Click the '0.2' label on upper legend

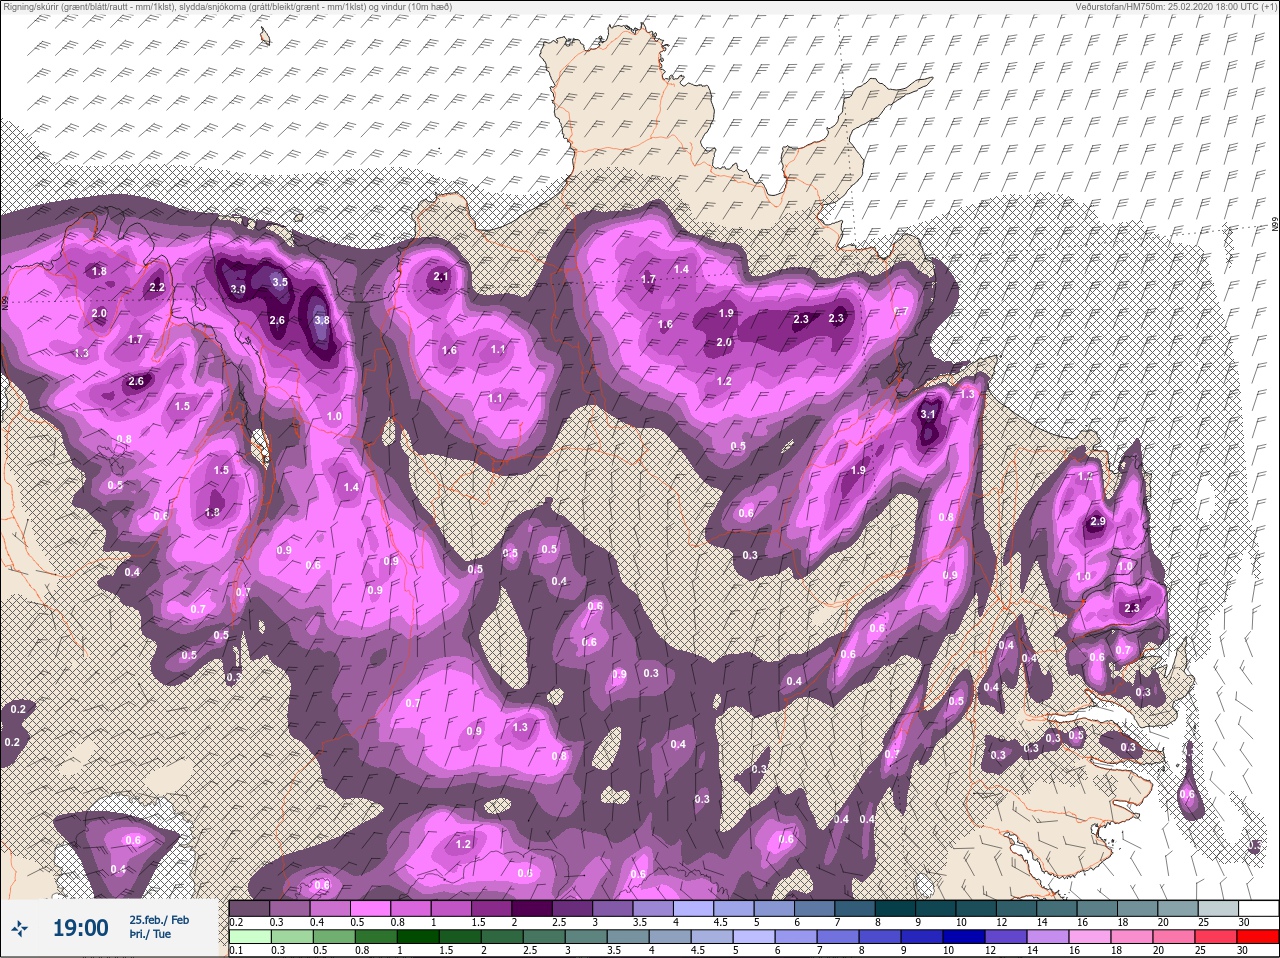point(236,921)
